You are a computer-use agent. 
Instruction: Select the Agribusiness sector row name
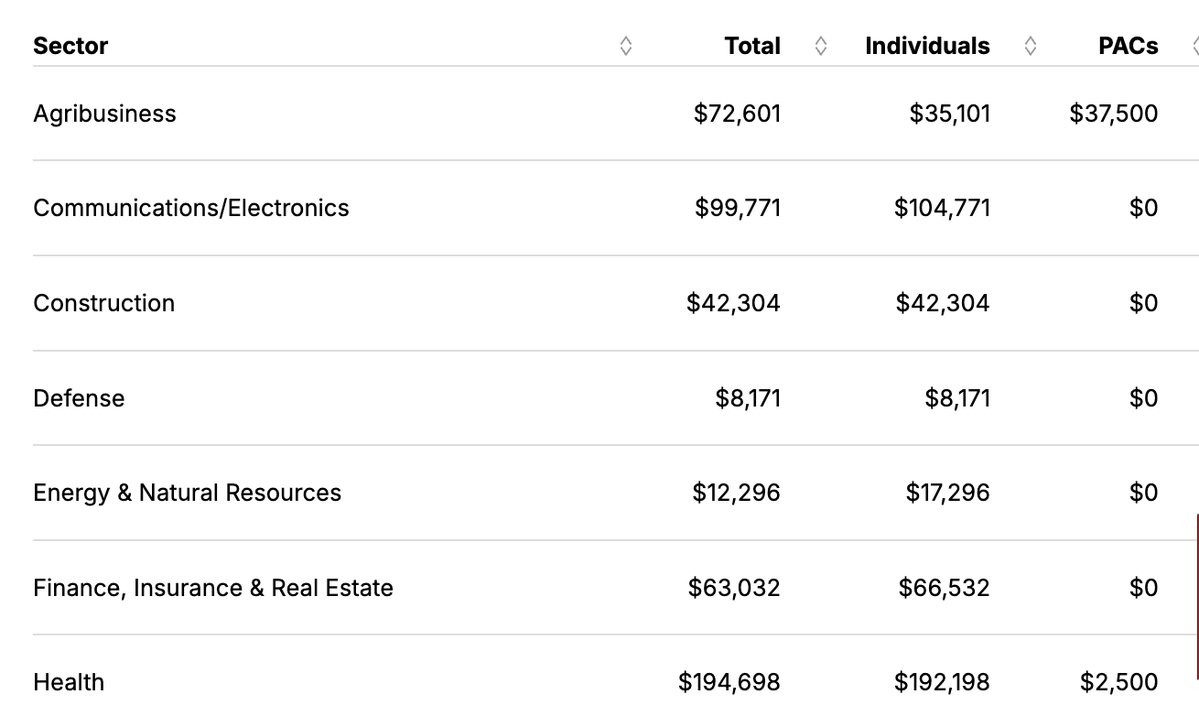click(x=104, y=114)
